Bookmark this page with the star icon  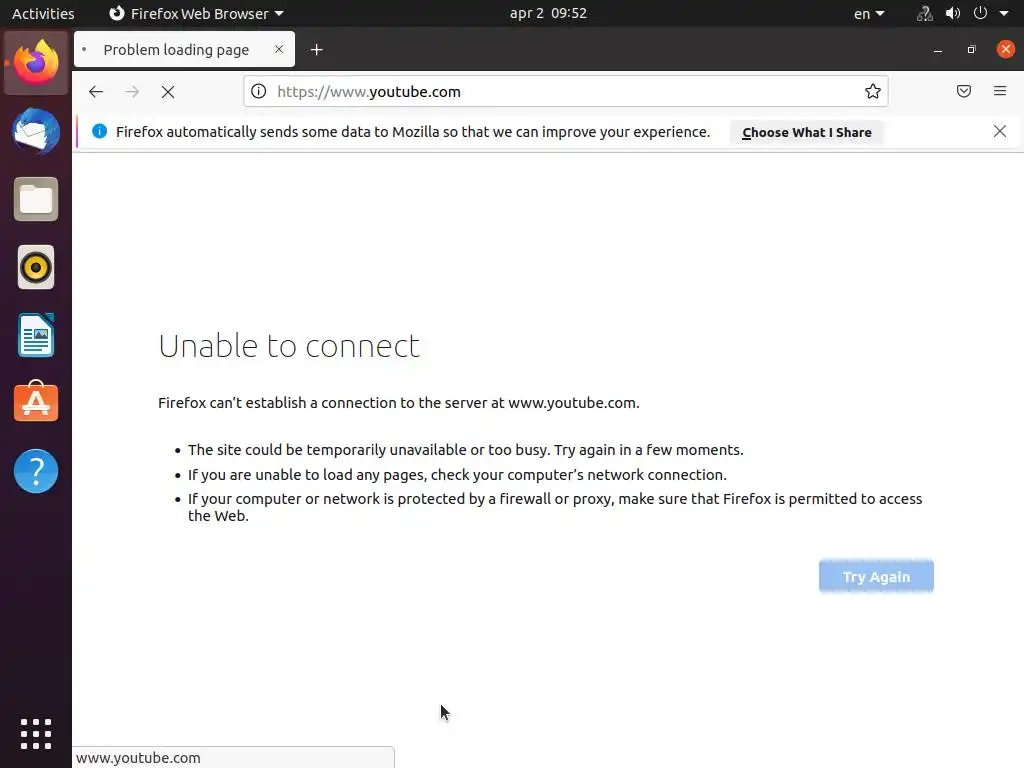pos(872,91)
